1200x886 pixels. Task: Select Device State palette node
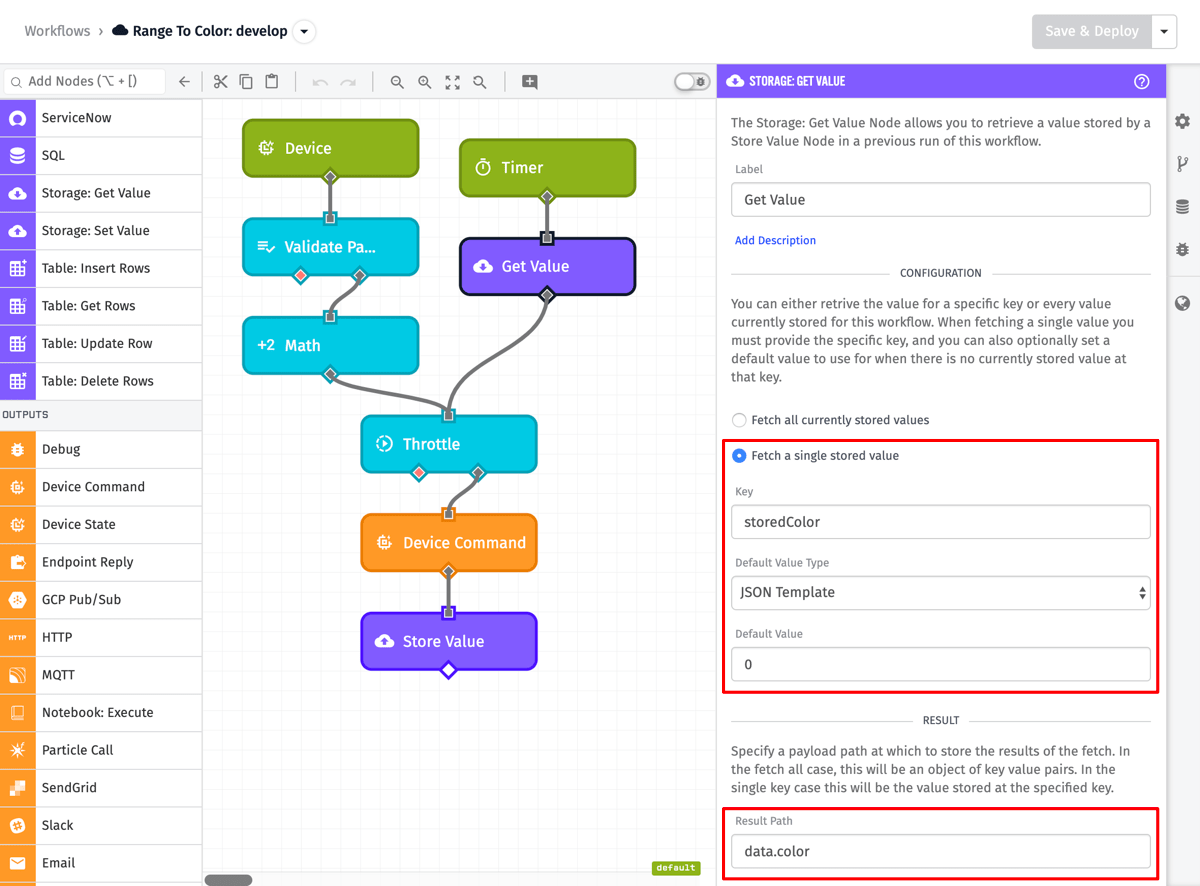pyautogui.click(x=101, y=525)
